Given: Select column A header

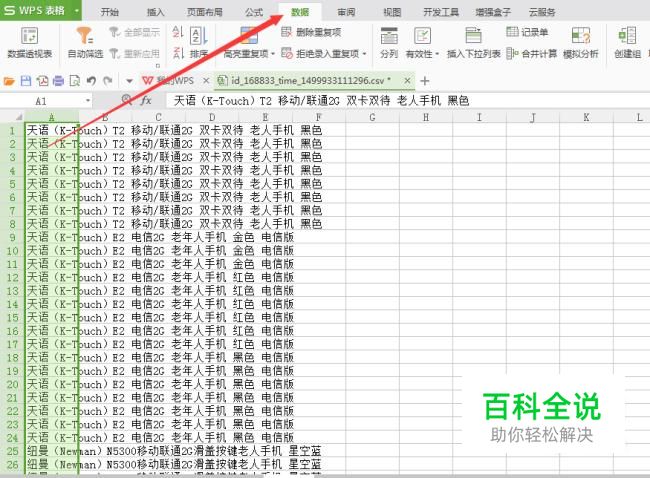Looking at the screenshot, I should pyautogui.click(x=51, y=117).
